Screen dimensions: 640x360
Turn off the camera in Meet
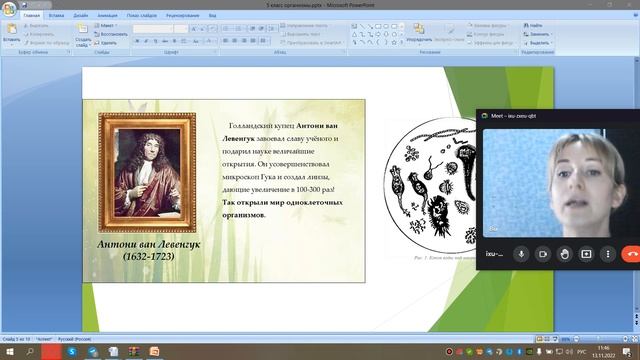click(543, 254)
